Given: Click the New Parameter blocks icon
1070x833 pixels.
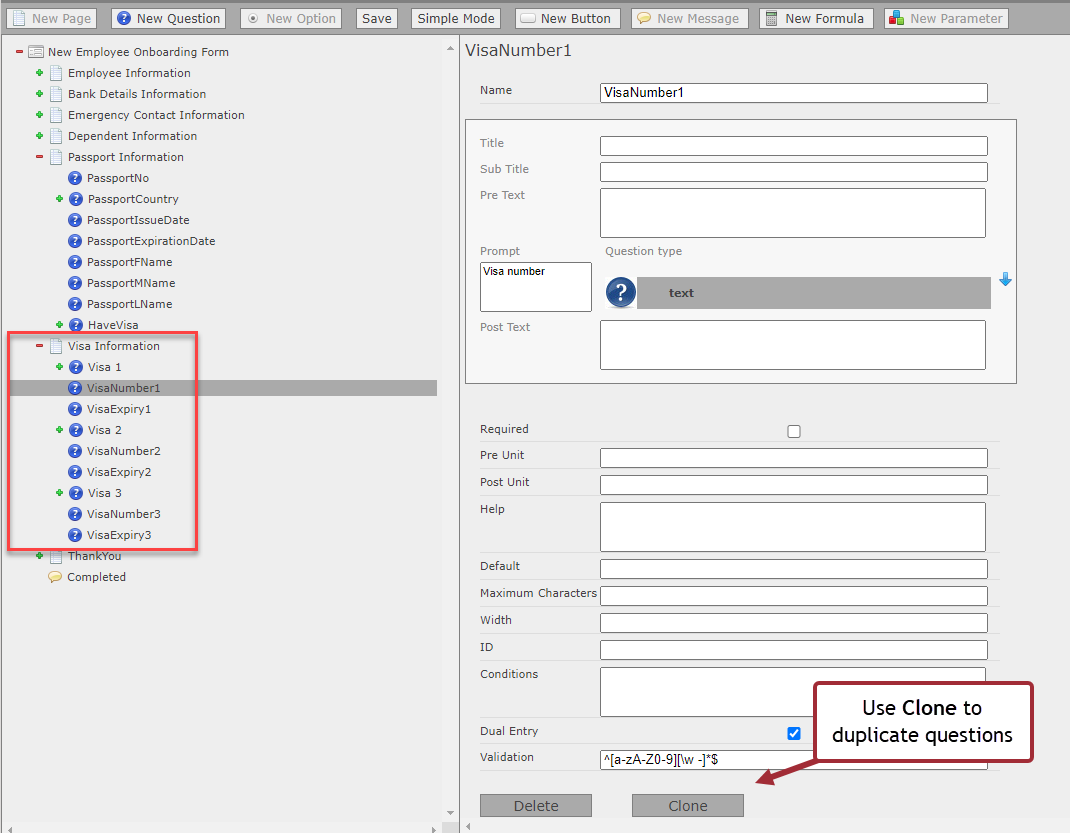Looking at the screenshot, I should (897, 18).
